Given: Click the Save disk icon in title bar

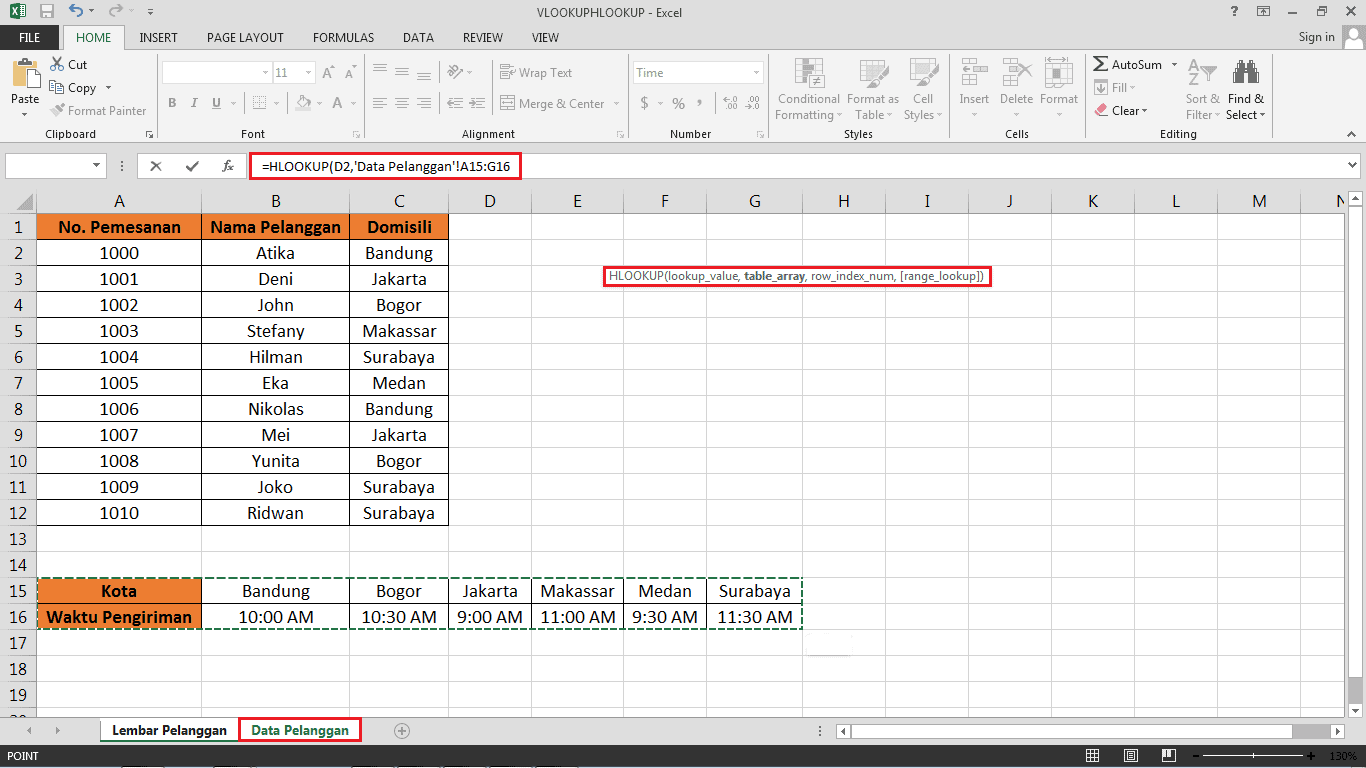Looking at the screenshot, I should pos(47,12).
